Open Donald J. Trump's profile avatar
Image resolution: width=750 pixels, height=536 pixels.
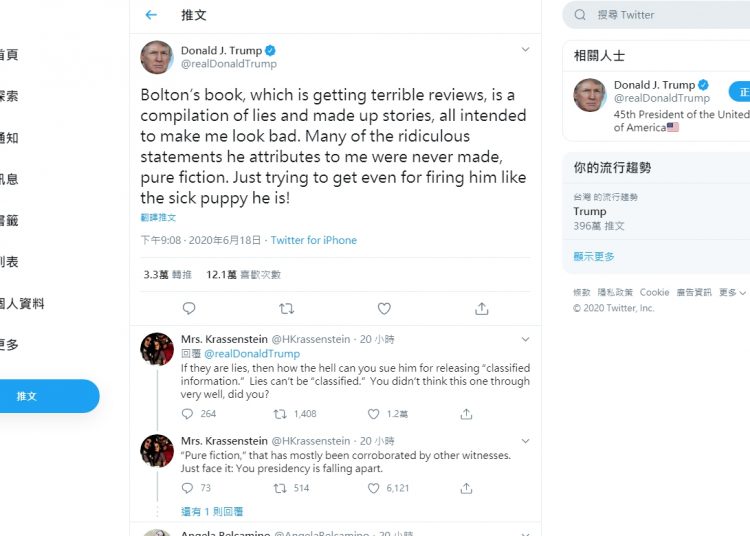(x=157, y=57)
